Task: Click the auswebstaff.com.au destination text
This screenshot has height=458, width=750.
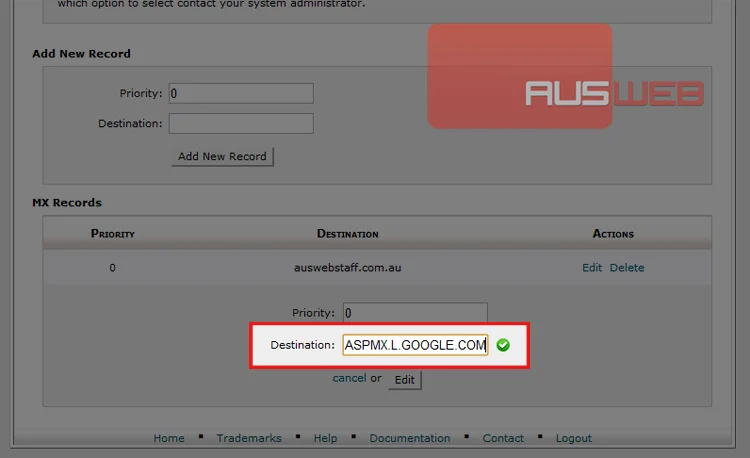Action: (x=348, y=268)
